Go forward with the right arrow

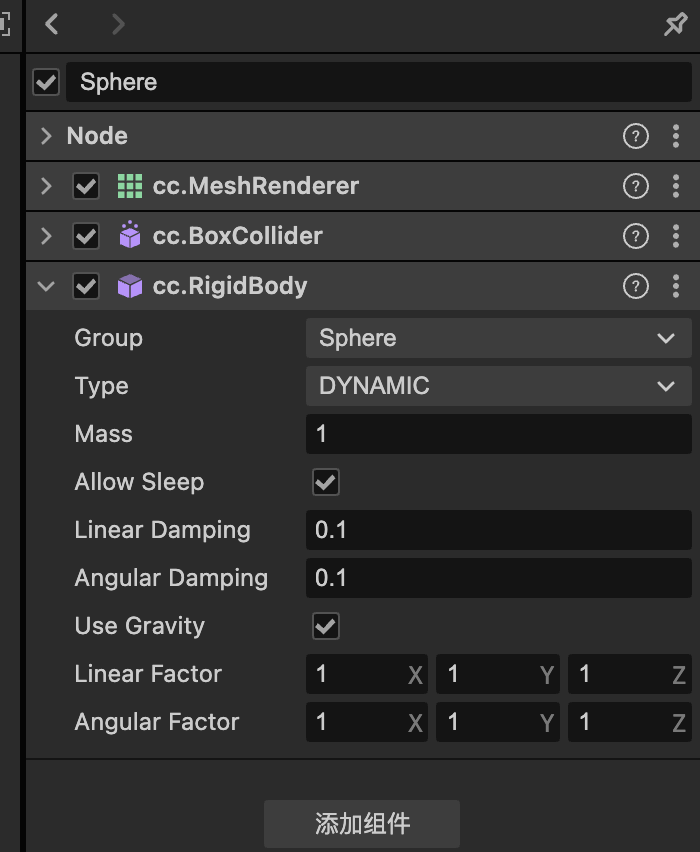118,25
